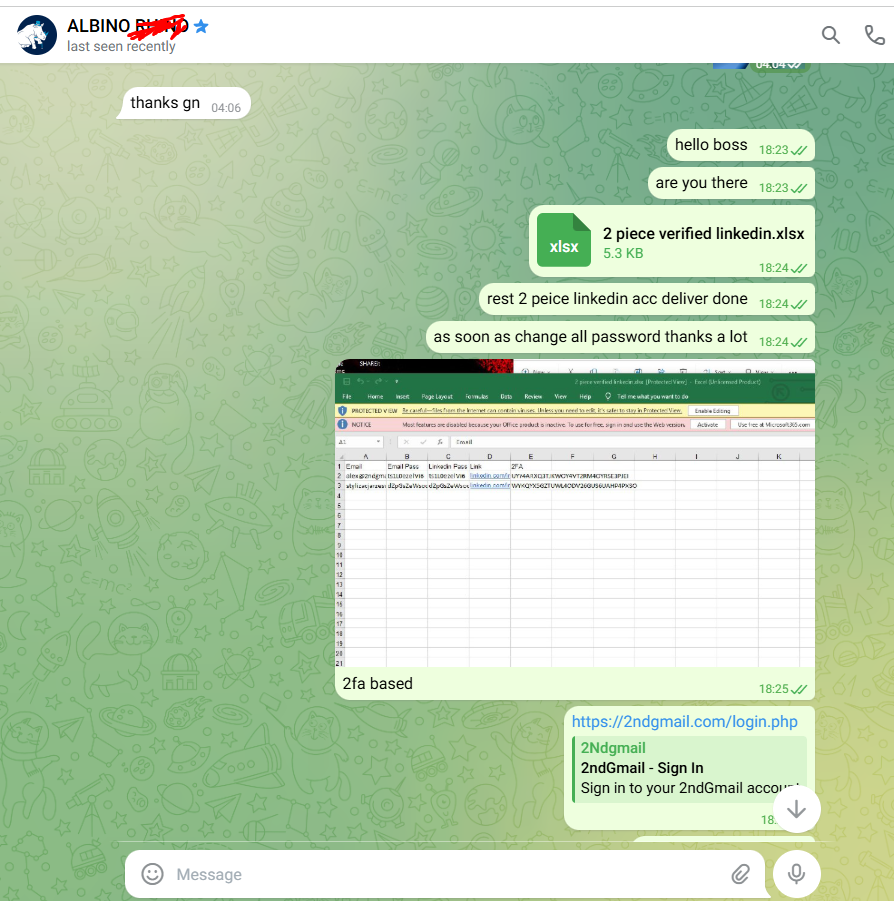Click the 'last seen recently' status text
Image resolution: width=894 pixels, height=901 pixels.
point(121,47)
